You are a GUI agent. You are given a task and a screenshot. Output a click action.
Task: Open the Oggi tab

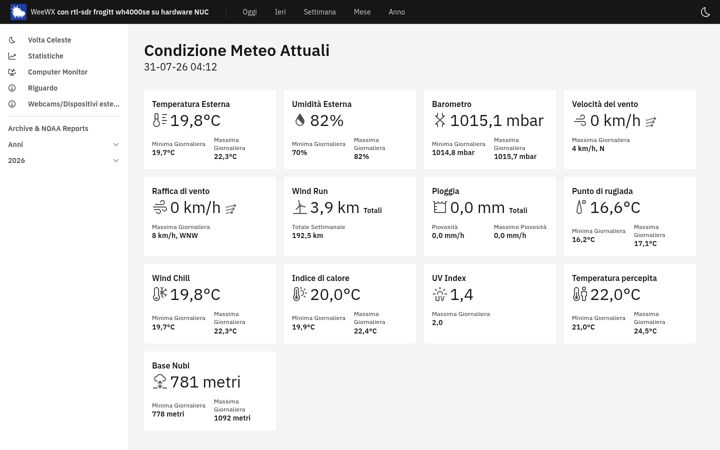(249, 12)
